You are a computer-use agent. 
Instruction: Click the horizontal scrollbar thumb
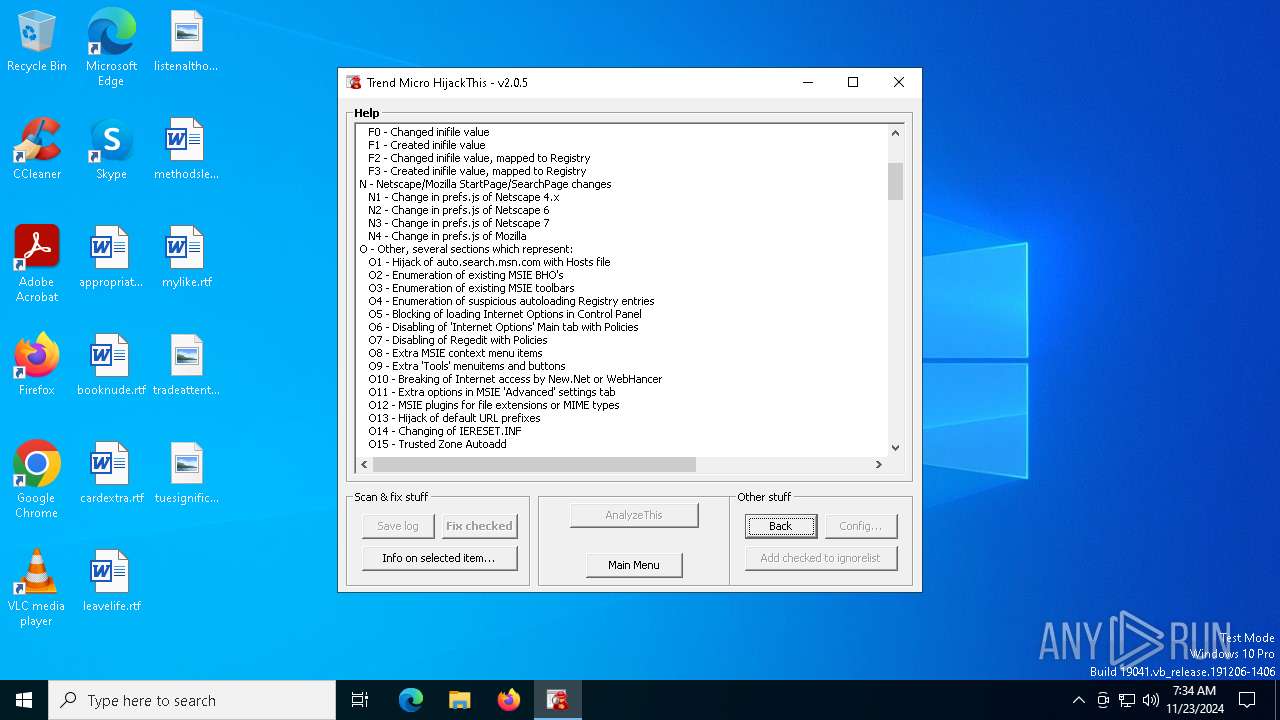point(534,464)
